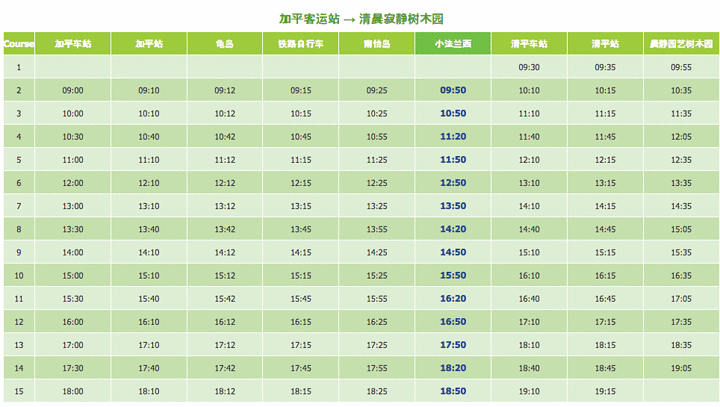Viewport: 720px width, 407px height.
Task: Click the 18:00 departure time
Action: click(73, 391)
